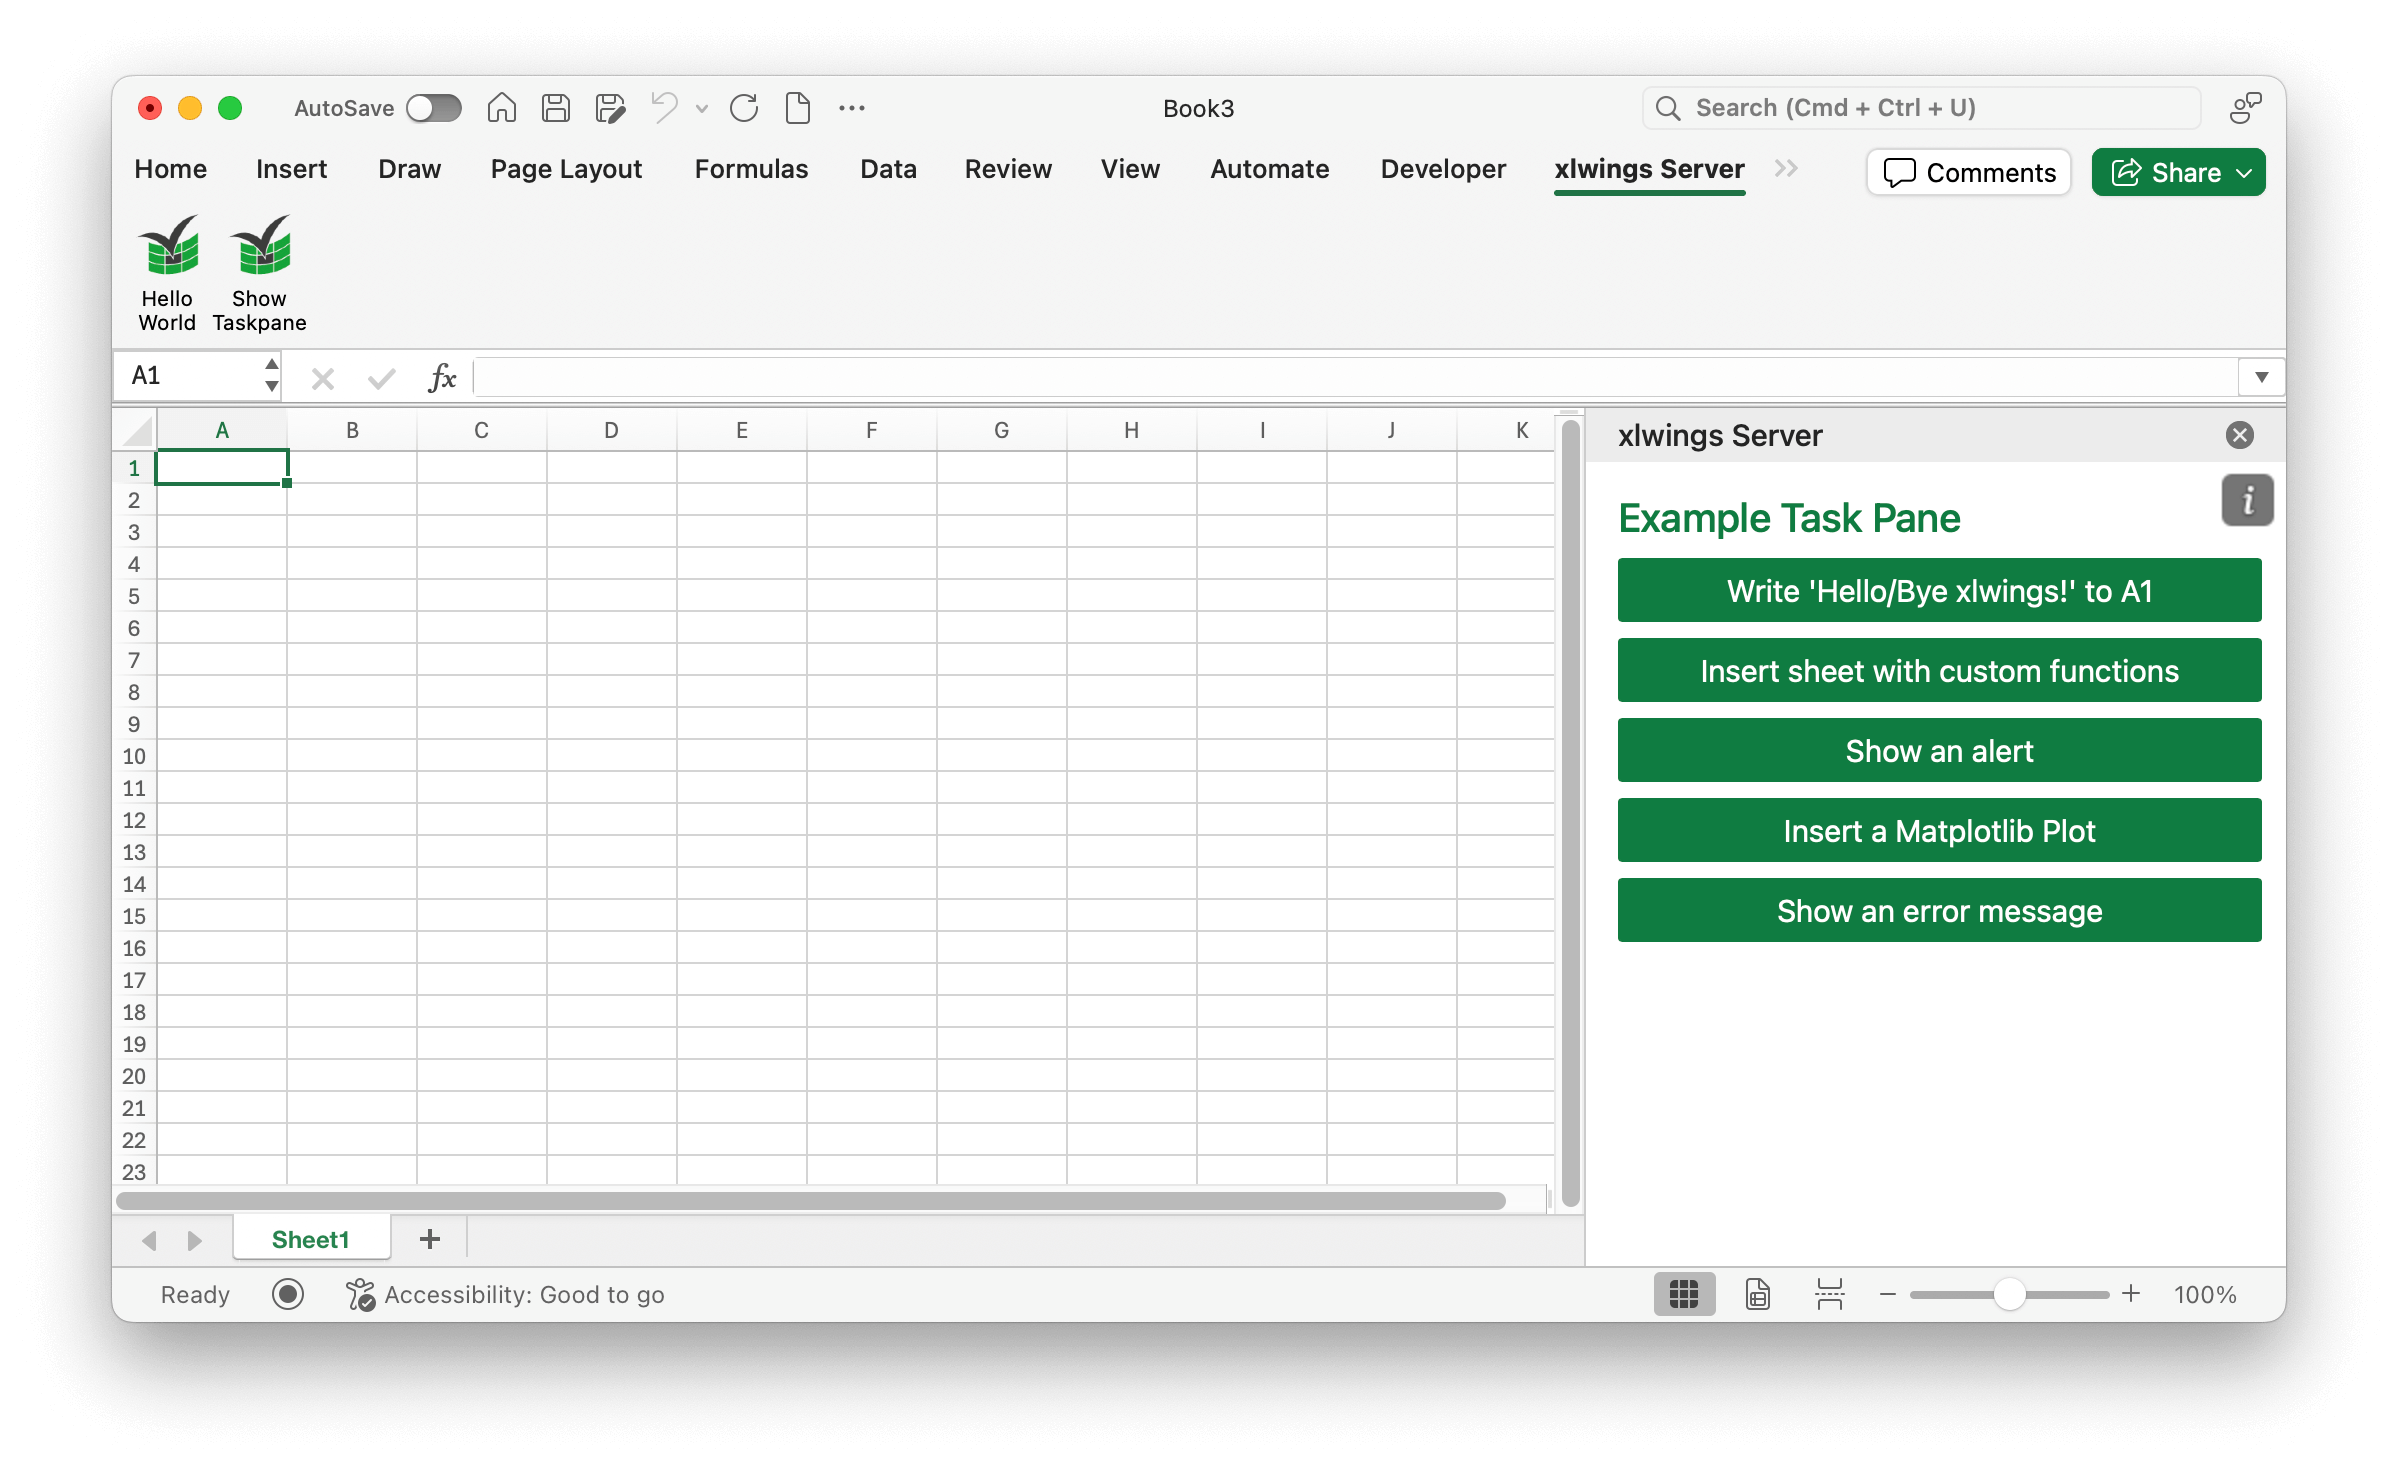
Task: Close the xlwings Server task pane
Action: 2240,435
